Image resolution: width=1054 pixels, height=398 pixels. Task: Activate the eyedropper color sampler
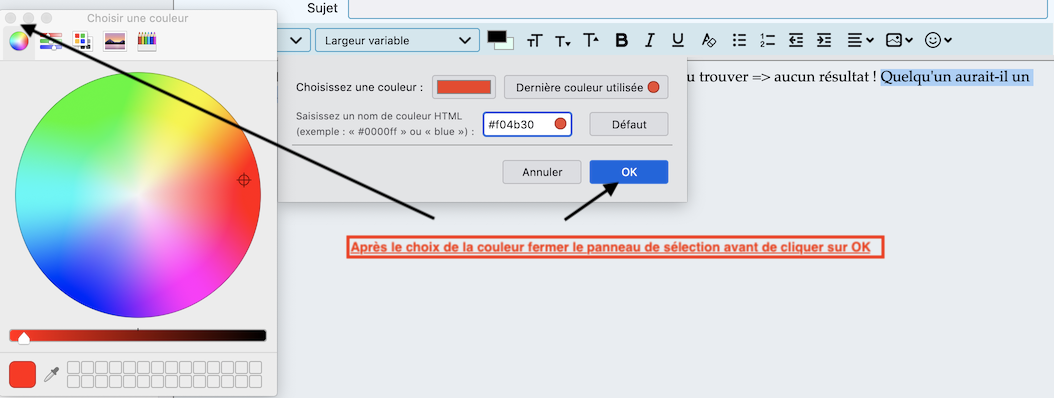coord(52,374)
